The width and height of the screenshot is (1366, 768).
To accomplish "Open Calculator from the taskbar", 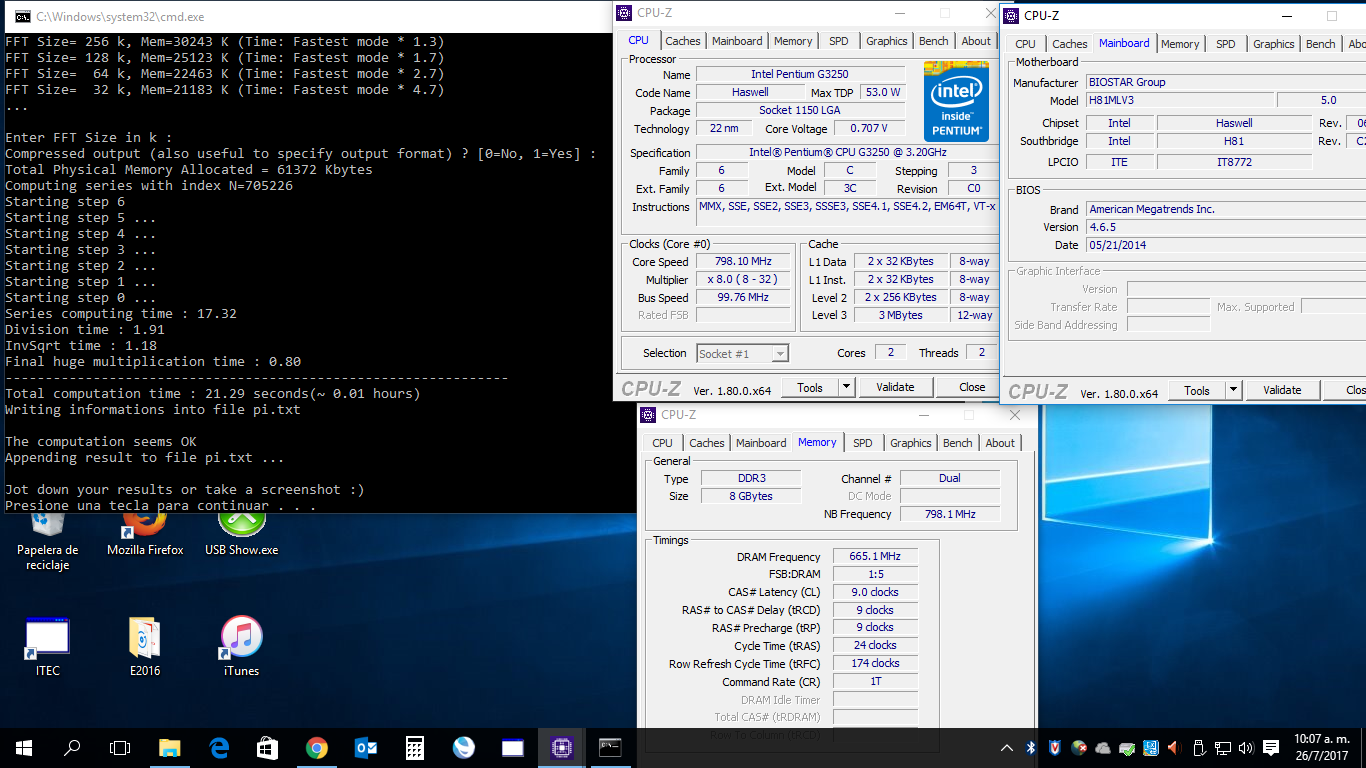I will point(414,748).
